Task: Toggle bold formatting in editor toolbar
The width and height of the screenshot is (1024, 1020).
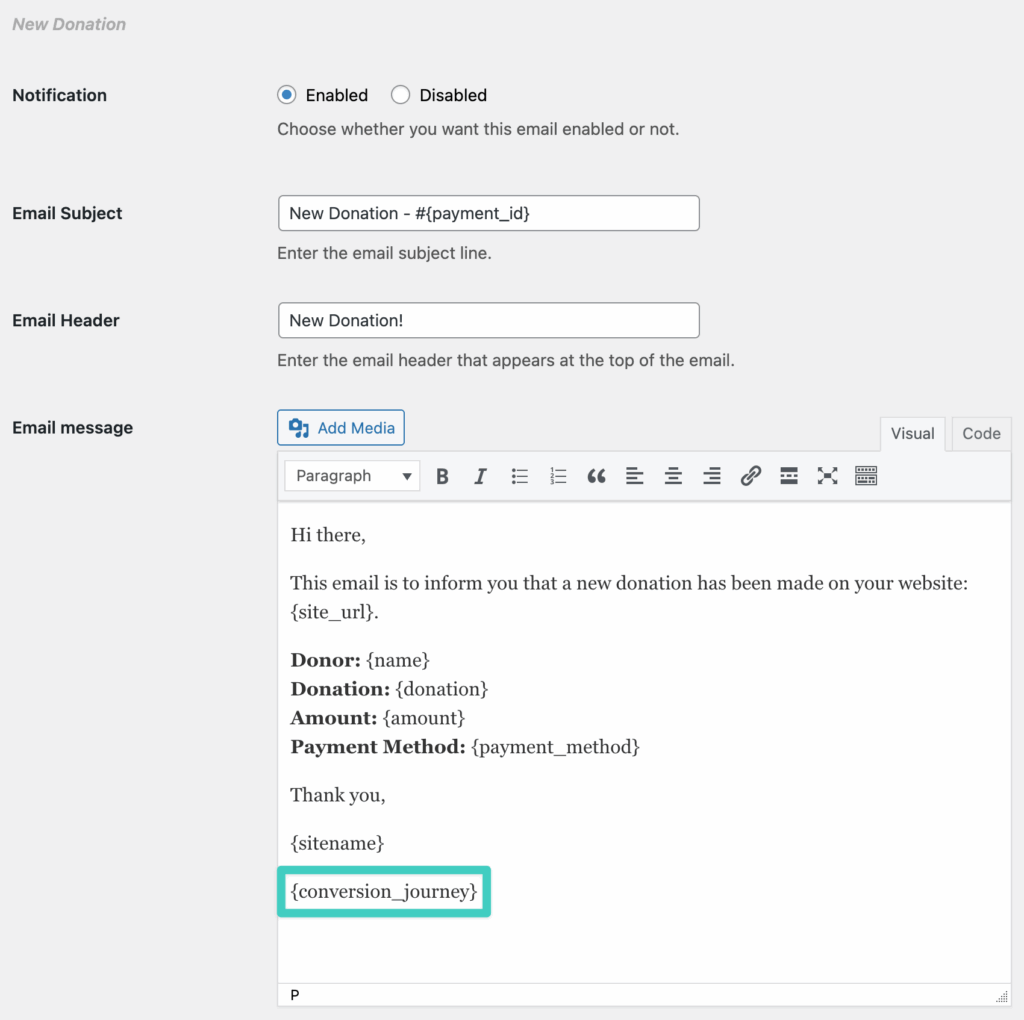Action: click(x=442, y=476)
